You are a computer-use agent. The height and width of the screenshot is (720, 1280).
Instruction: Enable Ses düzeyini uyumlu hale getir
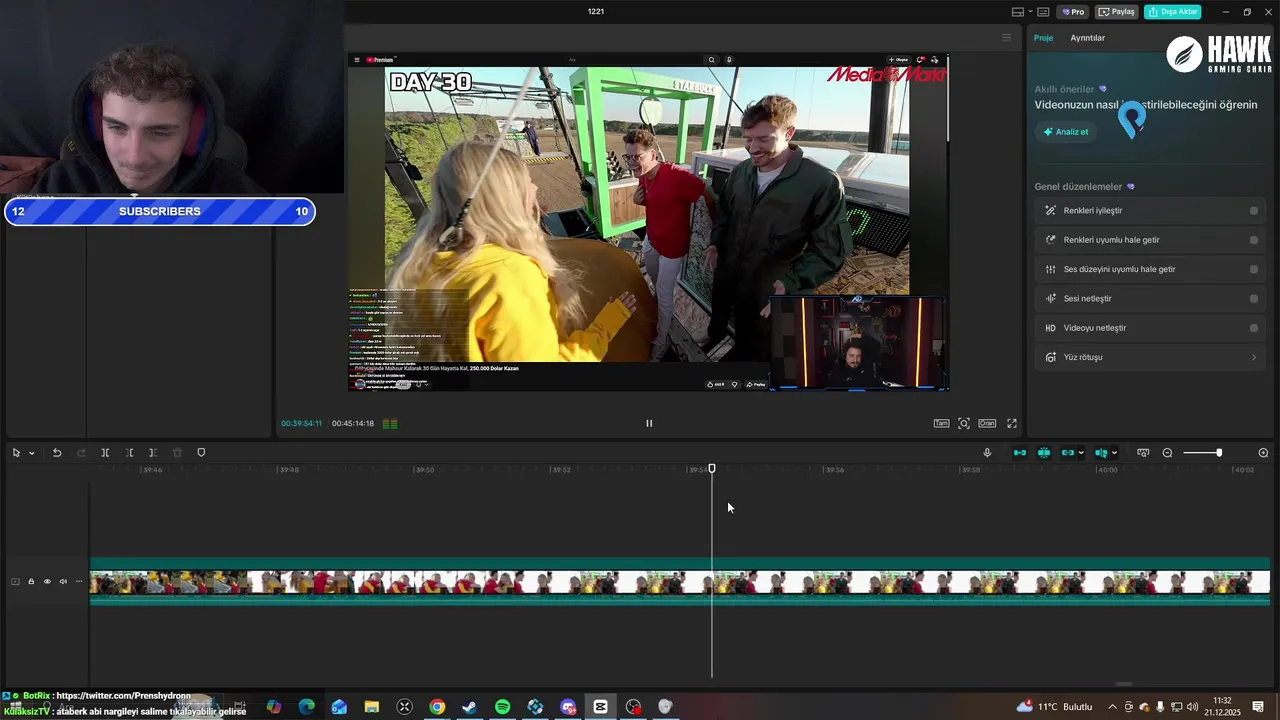tap(1254, 269)
